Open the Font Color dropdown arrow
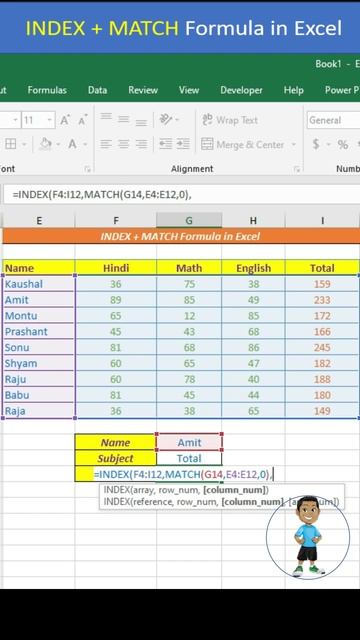Image resolution: width=360 pixels, height=640 pixels. 85,144
